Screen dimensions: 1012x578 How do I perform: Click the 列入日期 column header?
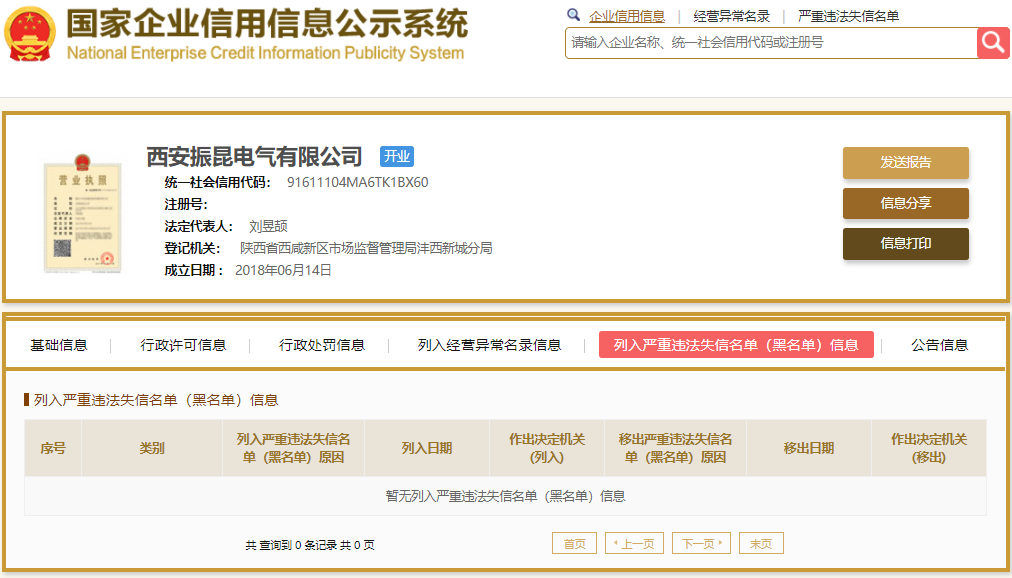click(427, 448)
